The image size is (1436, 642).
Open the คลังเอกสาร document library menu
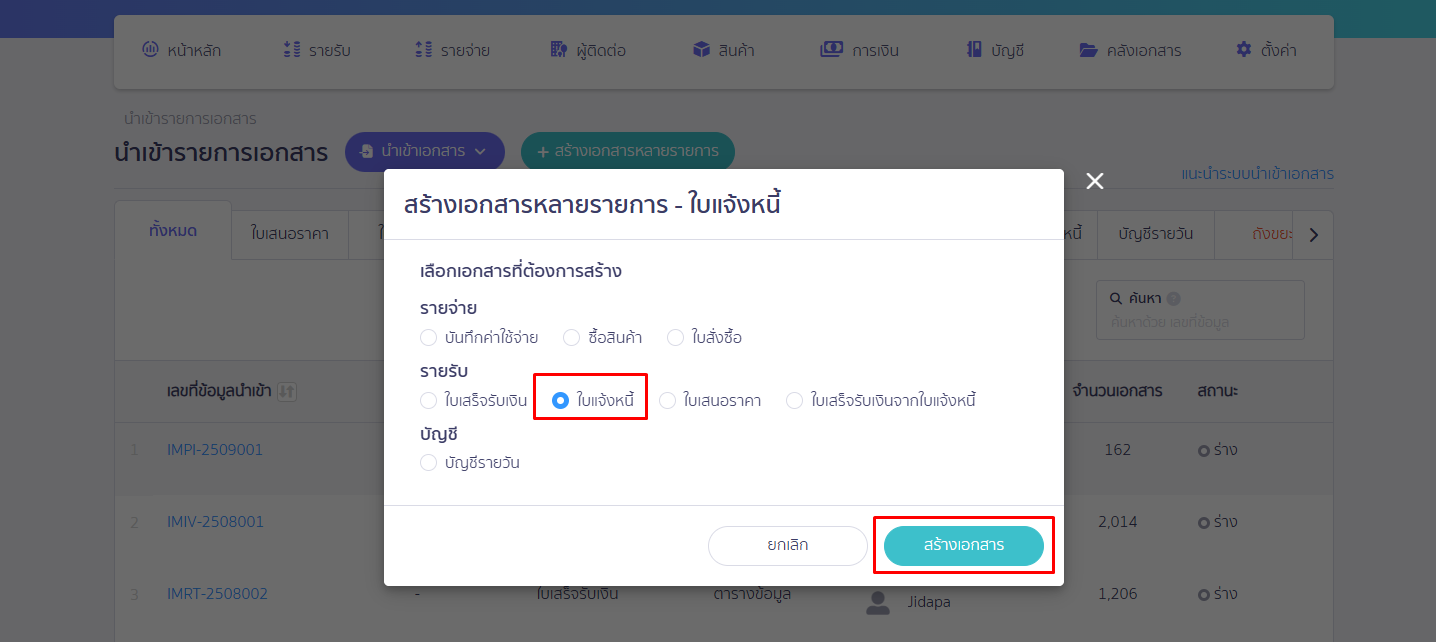(1130, 50)
